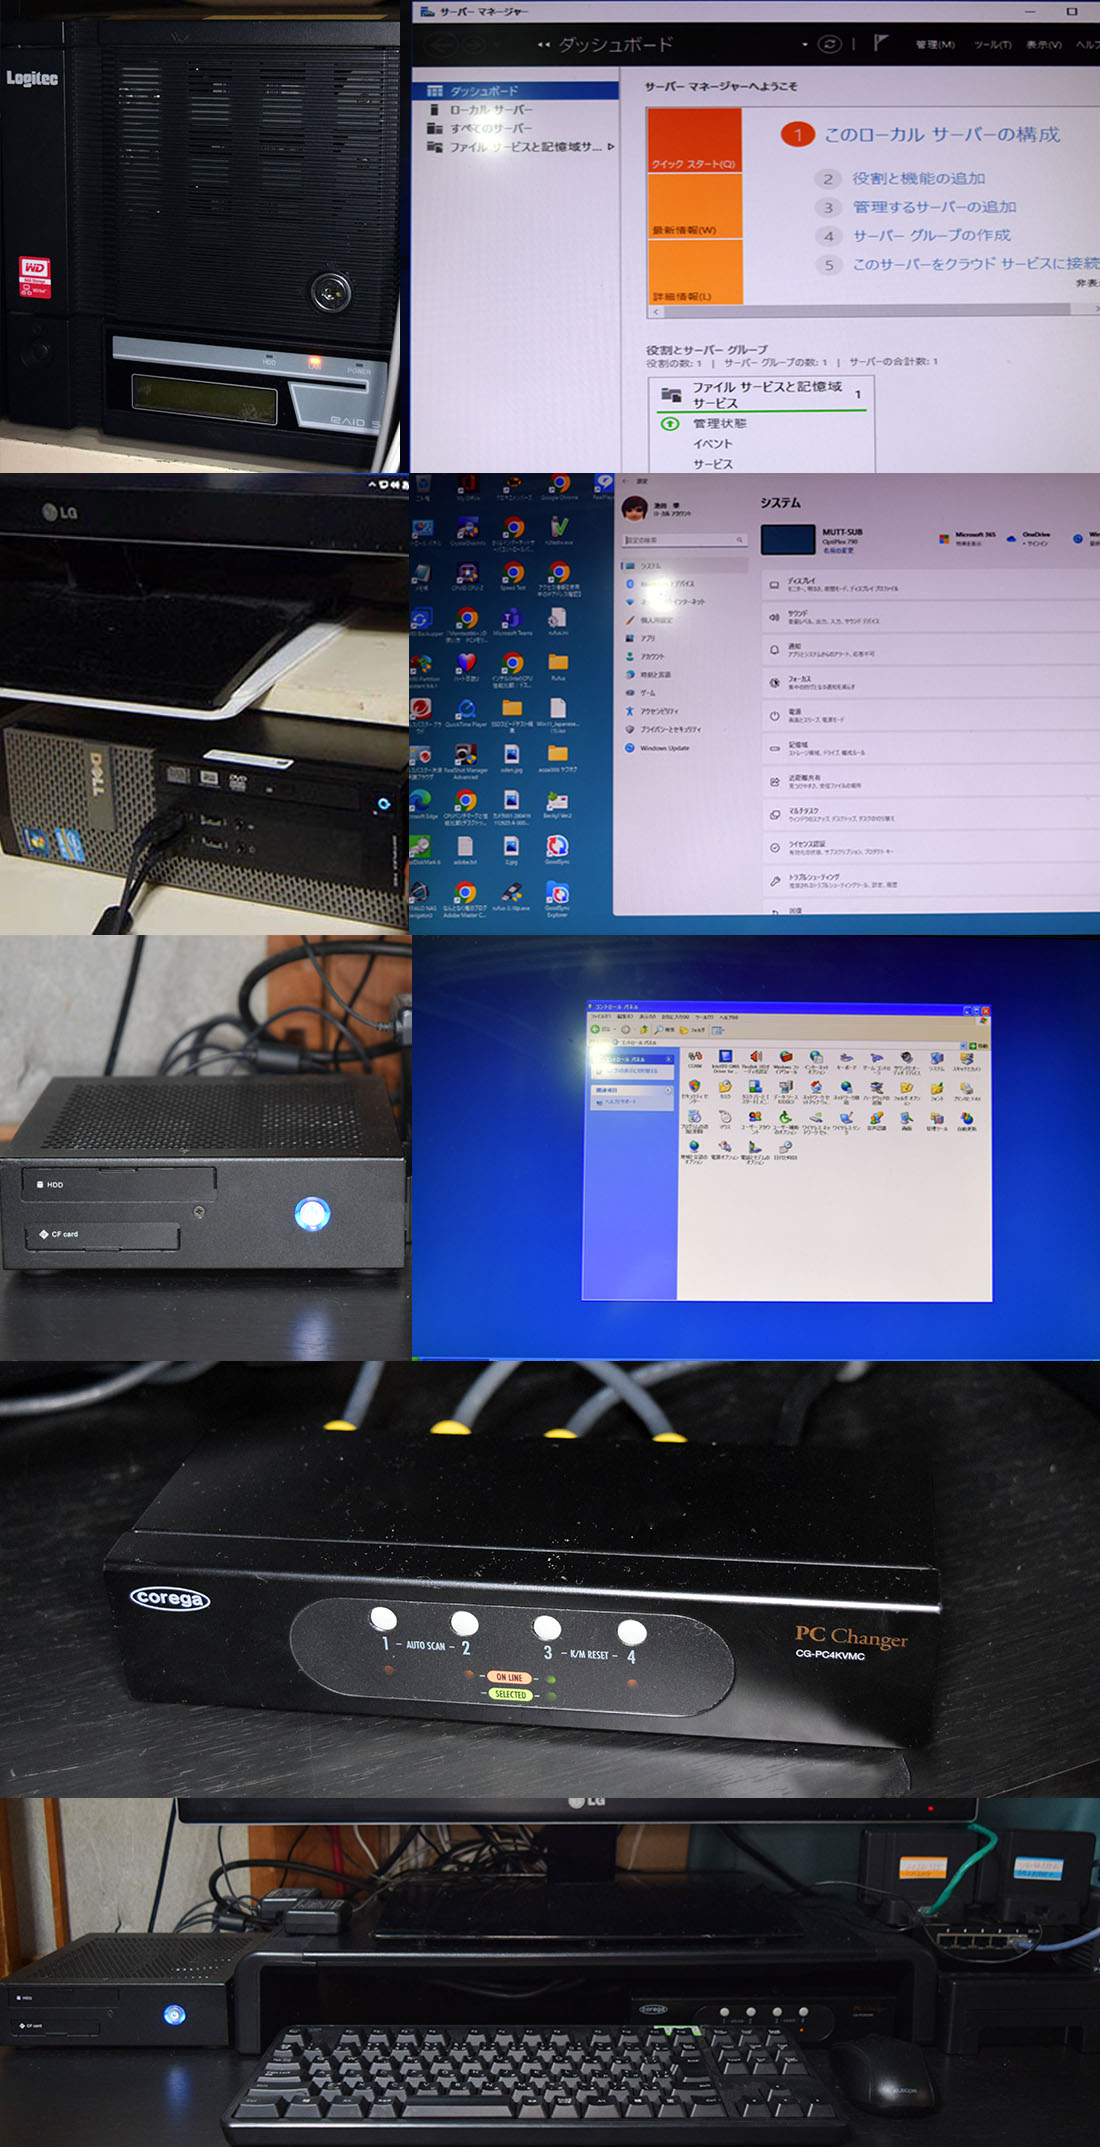Open the サウンド system setting row
The height and width of the screenshot is (2147, 1100).
click(930, 617)
